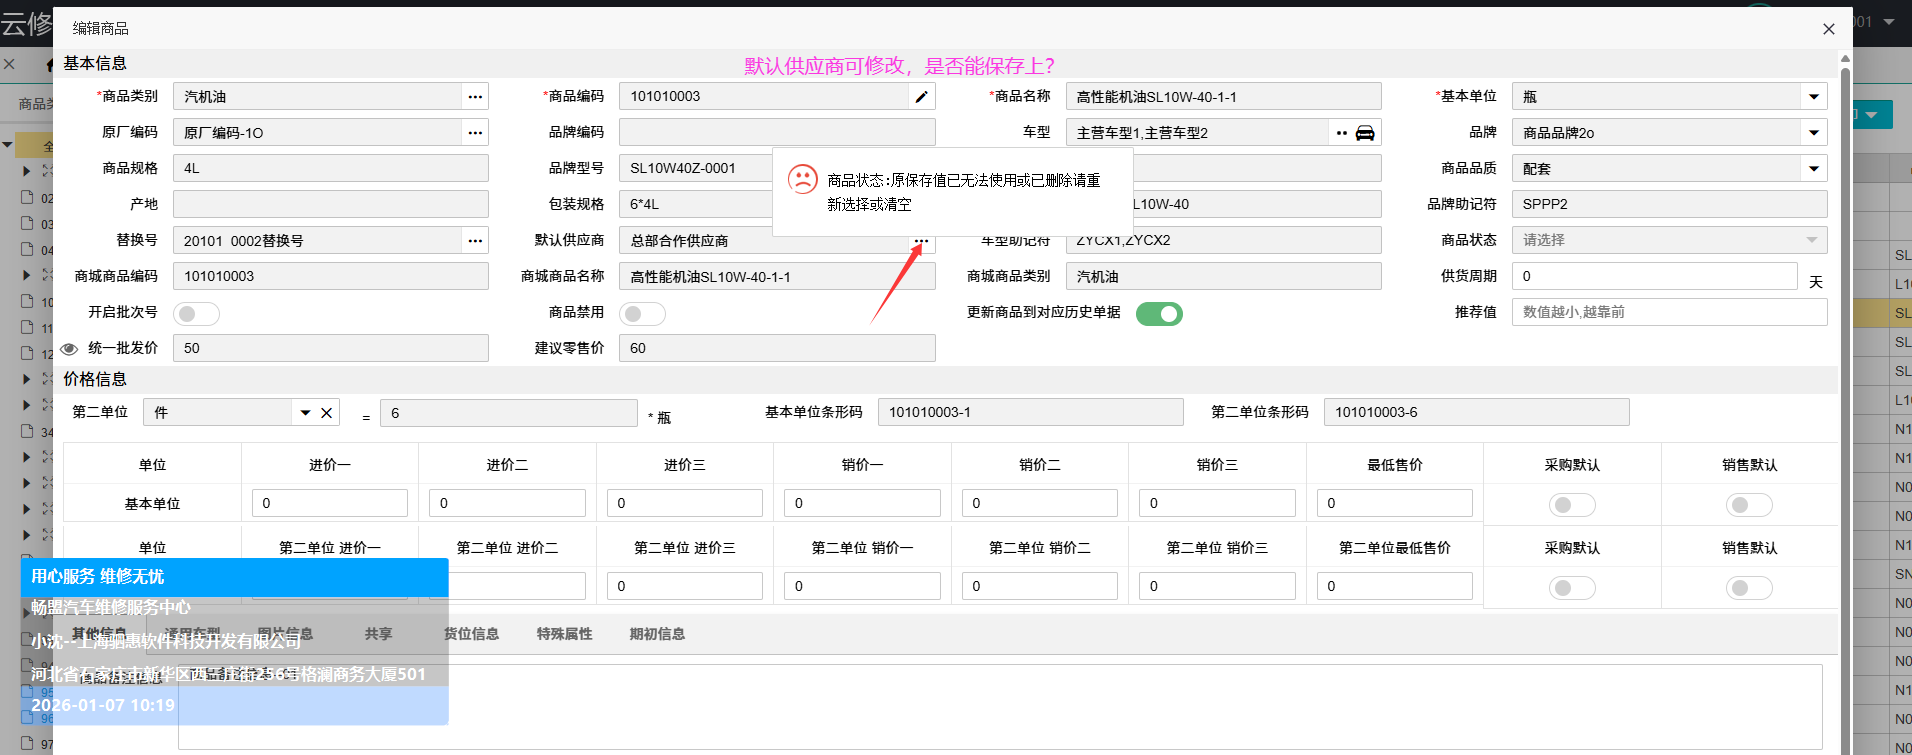
Task: Open the ellipsis lookup for 原厂编码
Action: [475, 133]
